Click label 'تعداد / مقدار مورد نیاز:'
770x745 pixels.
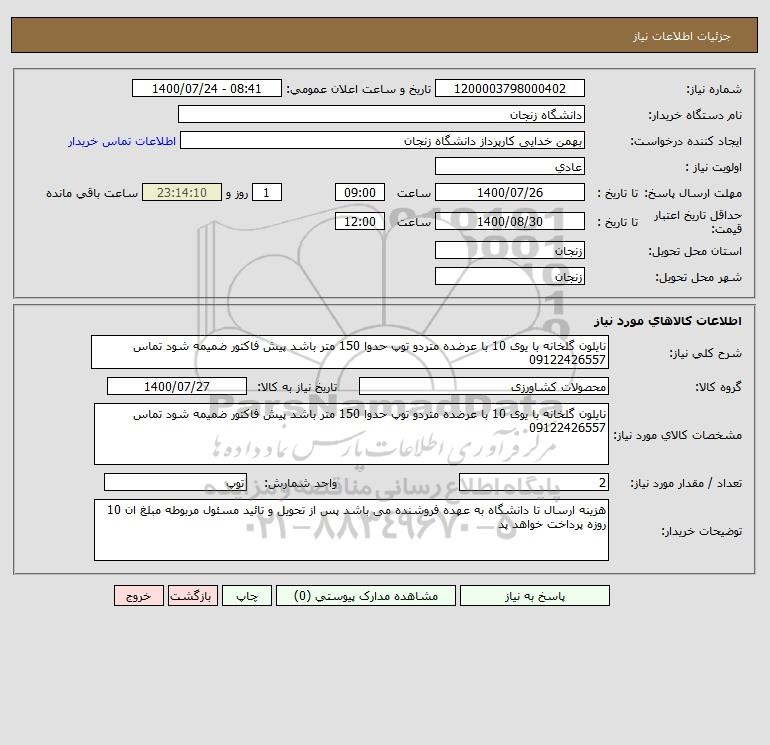click(686, 483)
